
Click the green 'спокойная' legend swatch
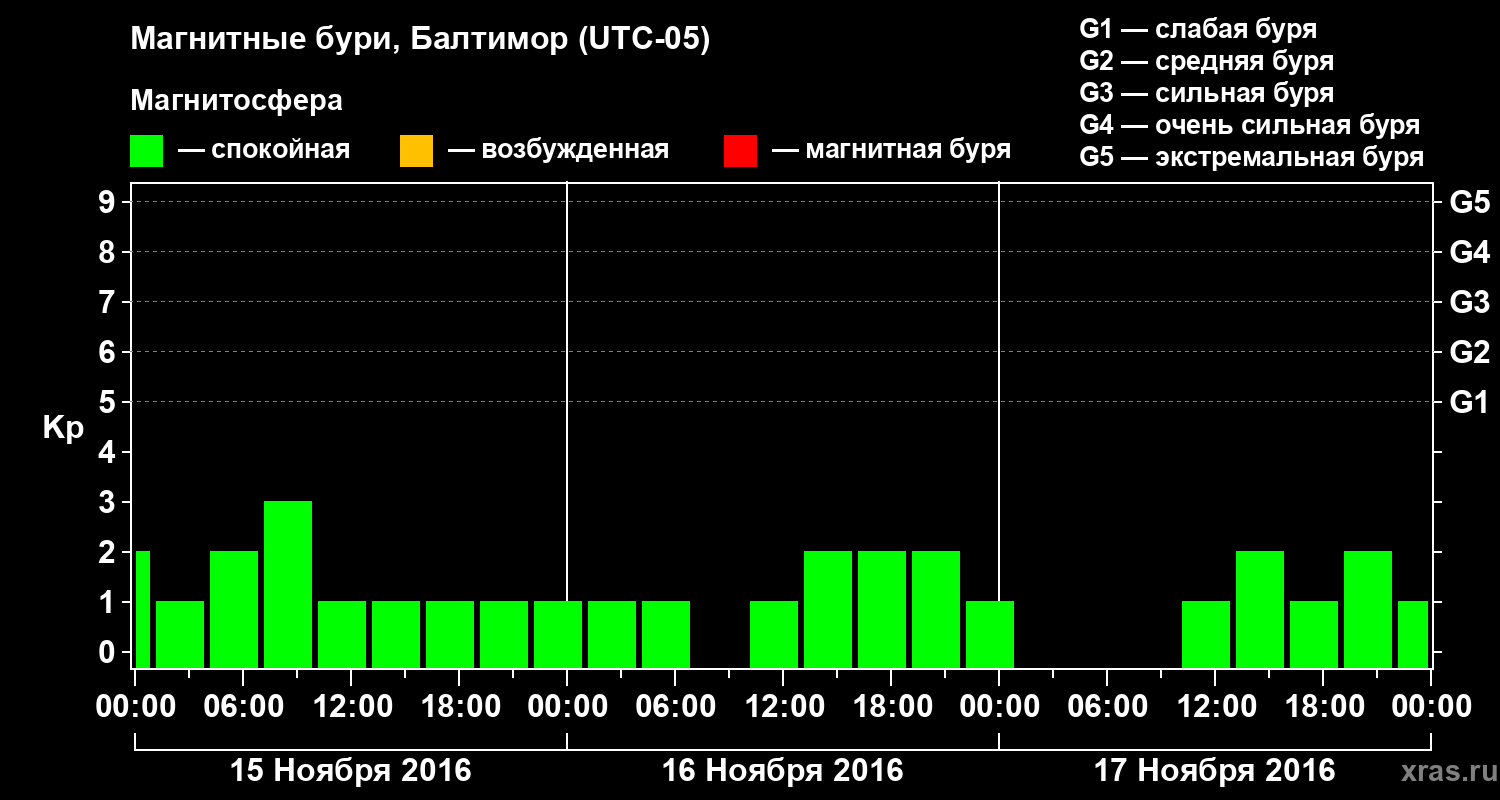tap(147, 151)
